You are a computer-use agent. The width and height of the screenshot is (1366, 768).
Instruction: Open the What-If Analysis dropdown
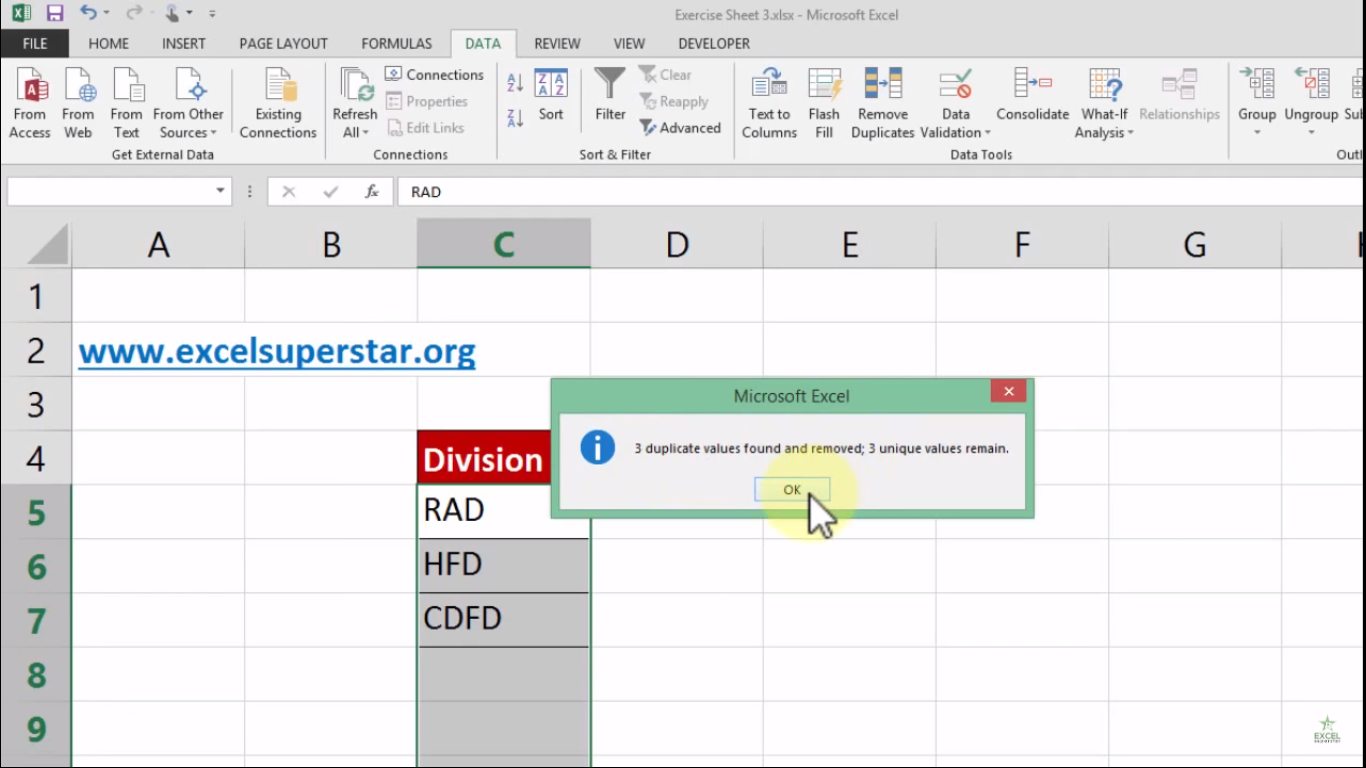coord(1104,103)
